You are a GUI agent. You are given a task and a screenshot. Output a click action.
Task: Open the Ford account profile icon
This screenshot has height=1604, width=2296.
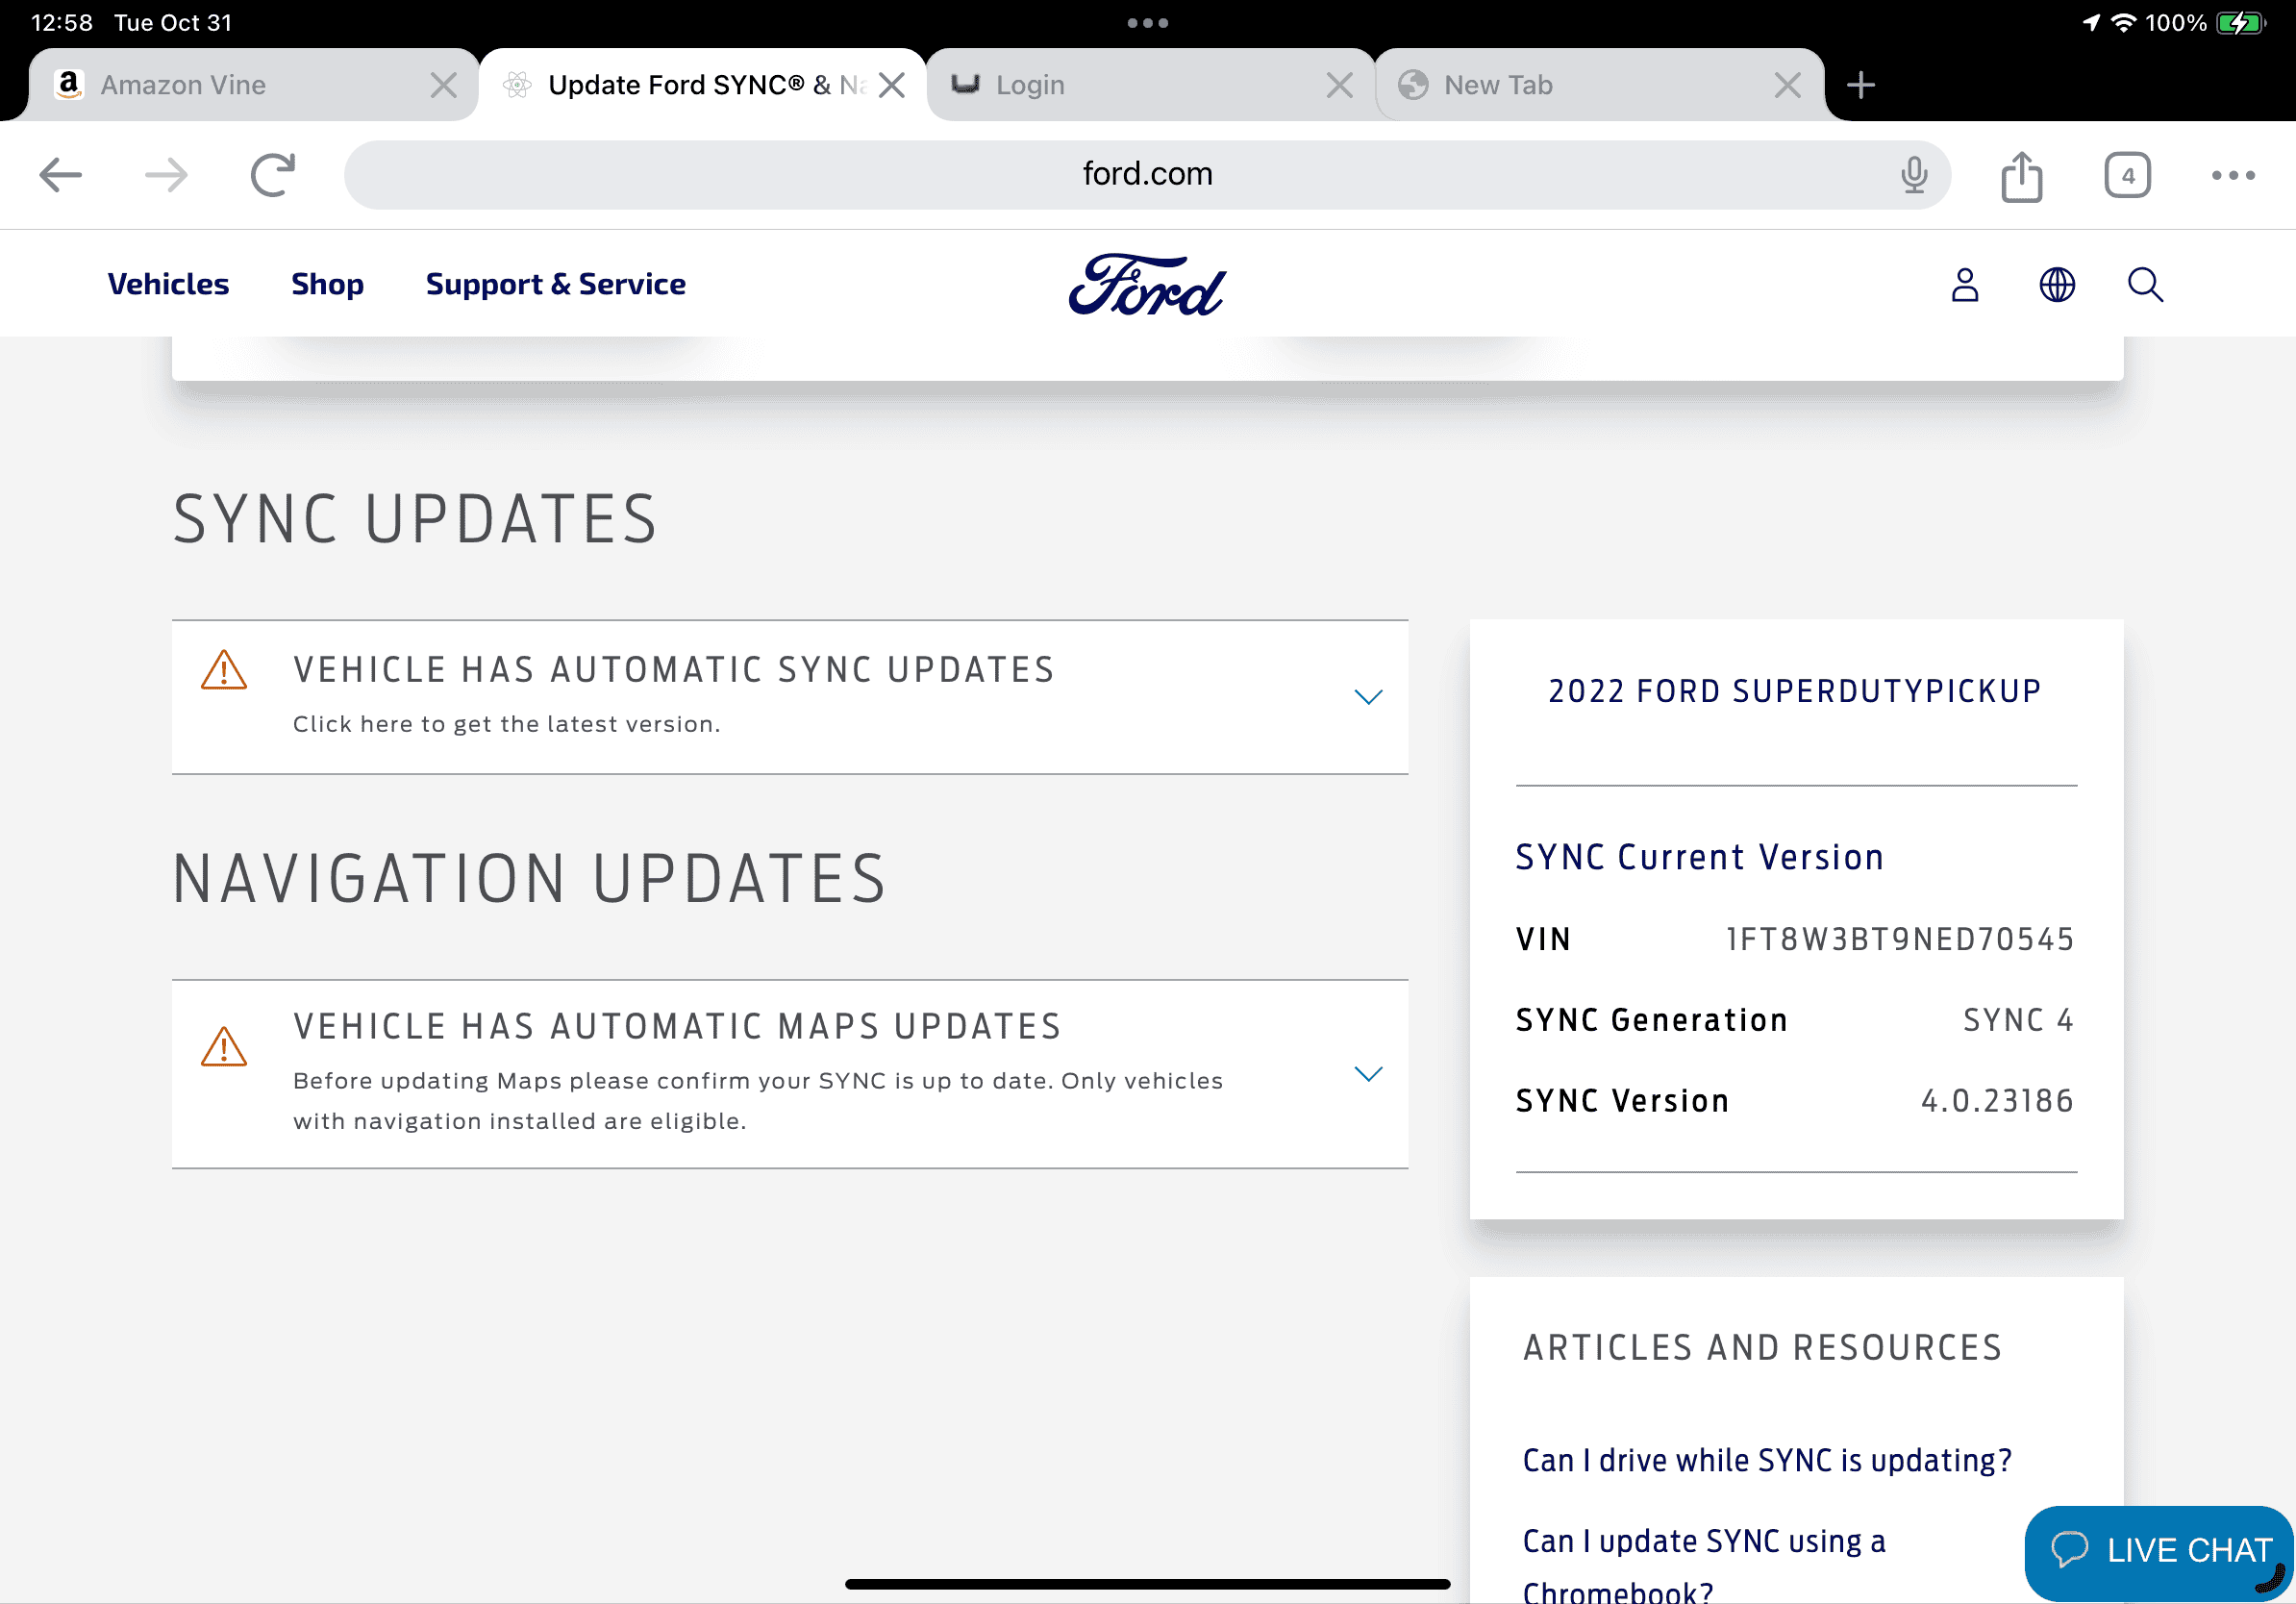(1964, 285)
